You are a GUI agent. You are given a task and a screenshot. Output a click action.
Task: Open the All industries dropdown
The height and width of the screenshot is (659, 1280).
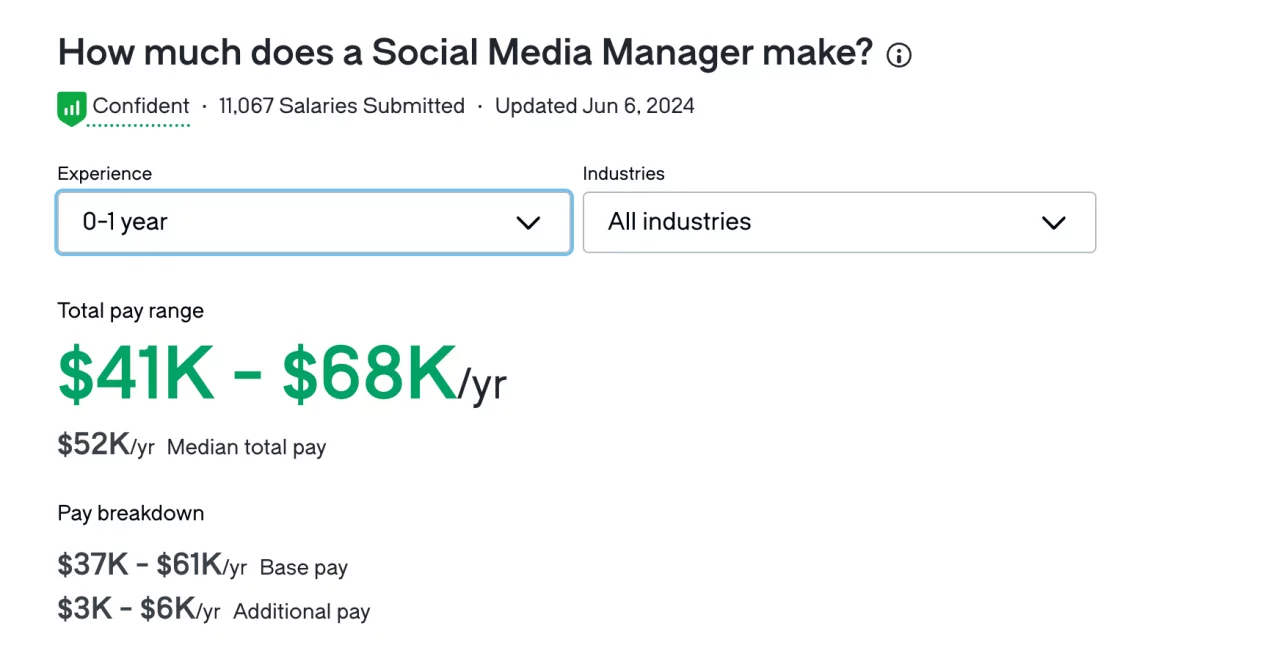pyautogui.click(x=839, y=222)
